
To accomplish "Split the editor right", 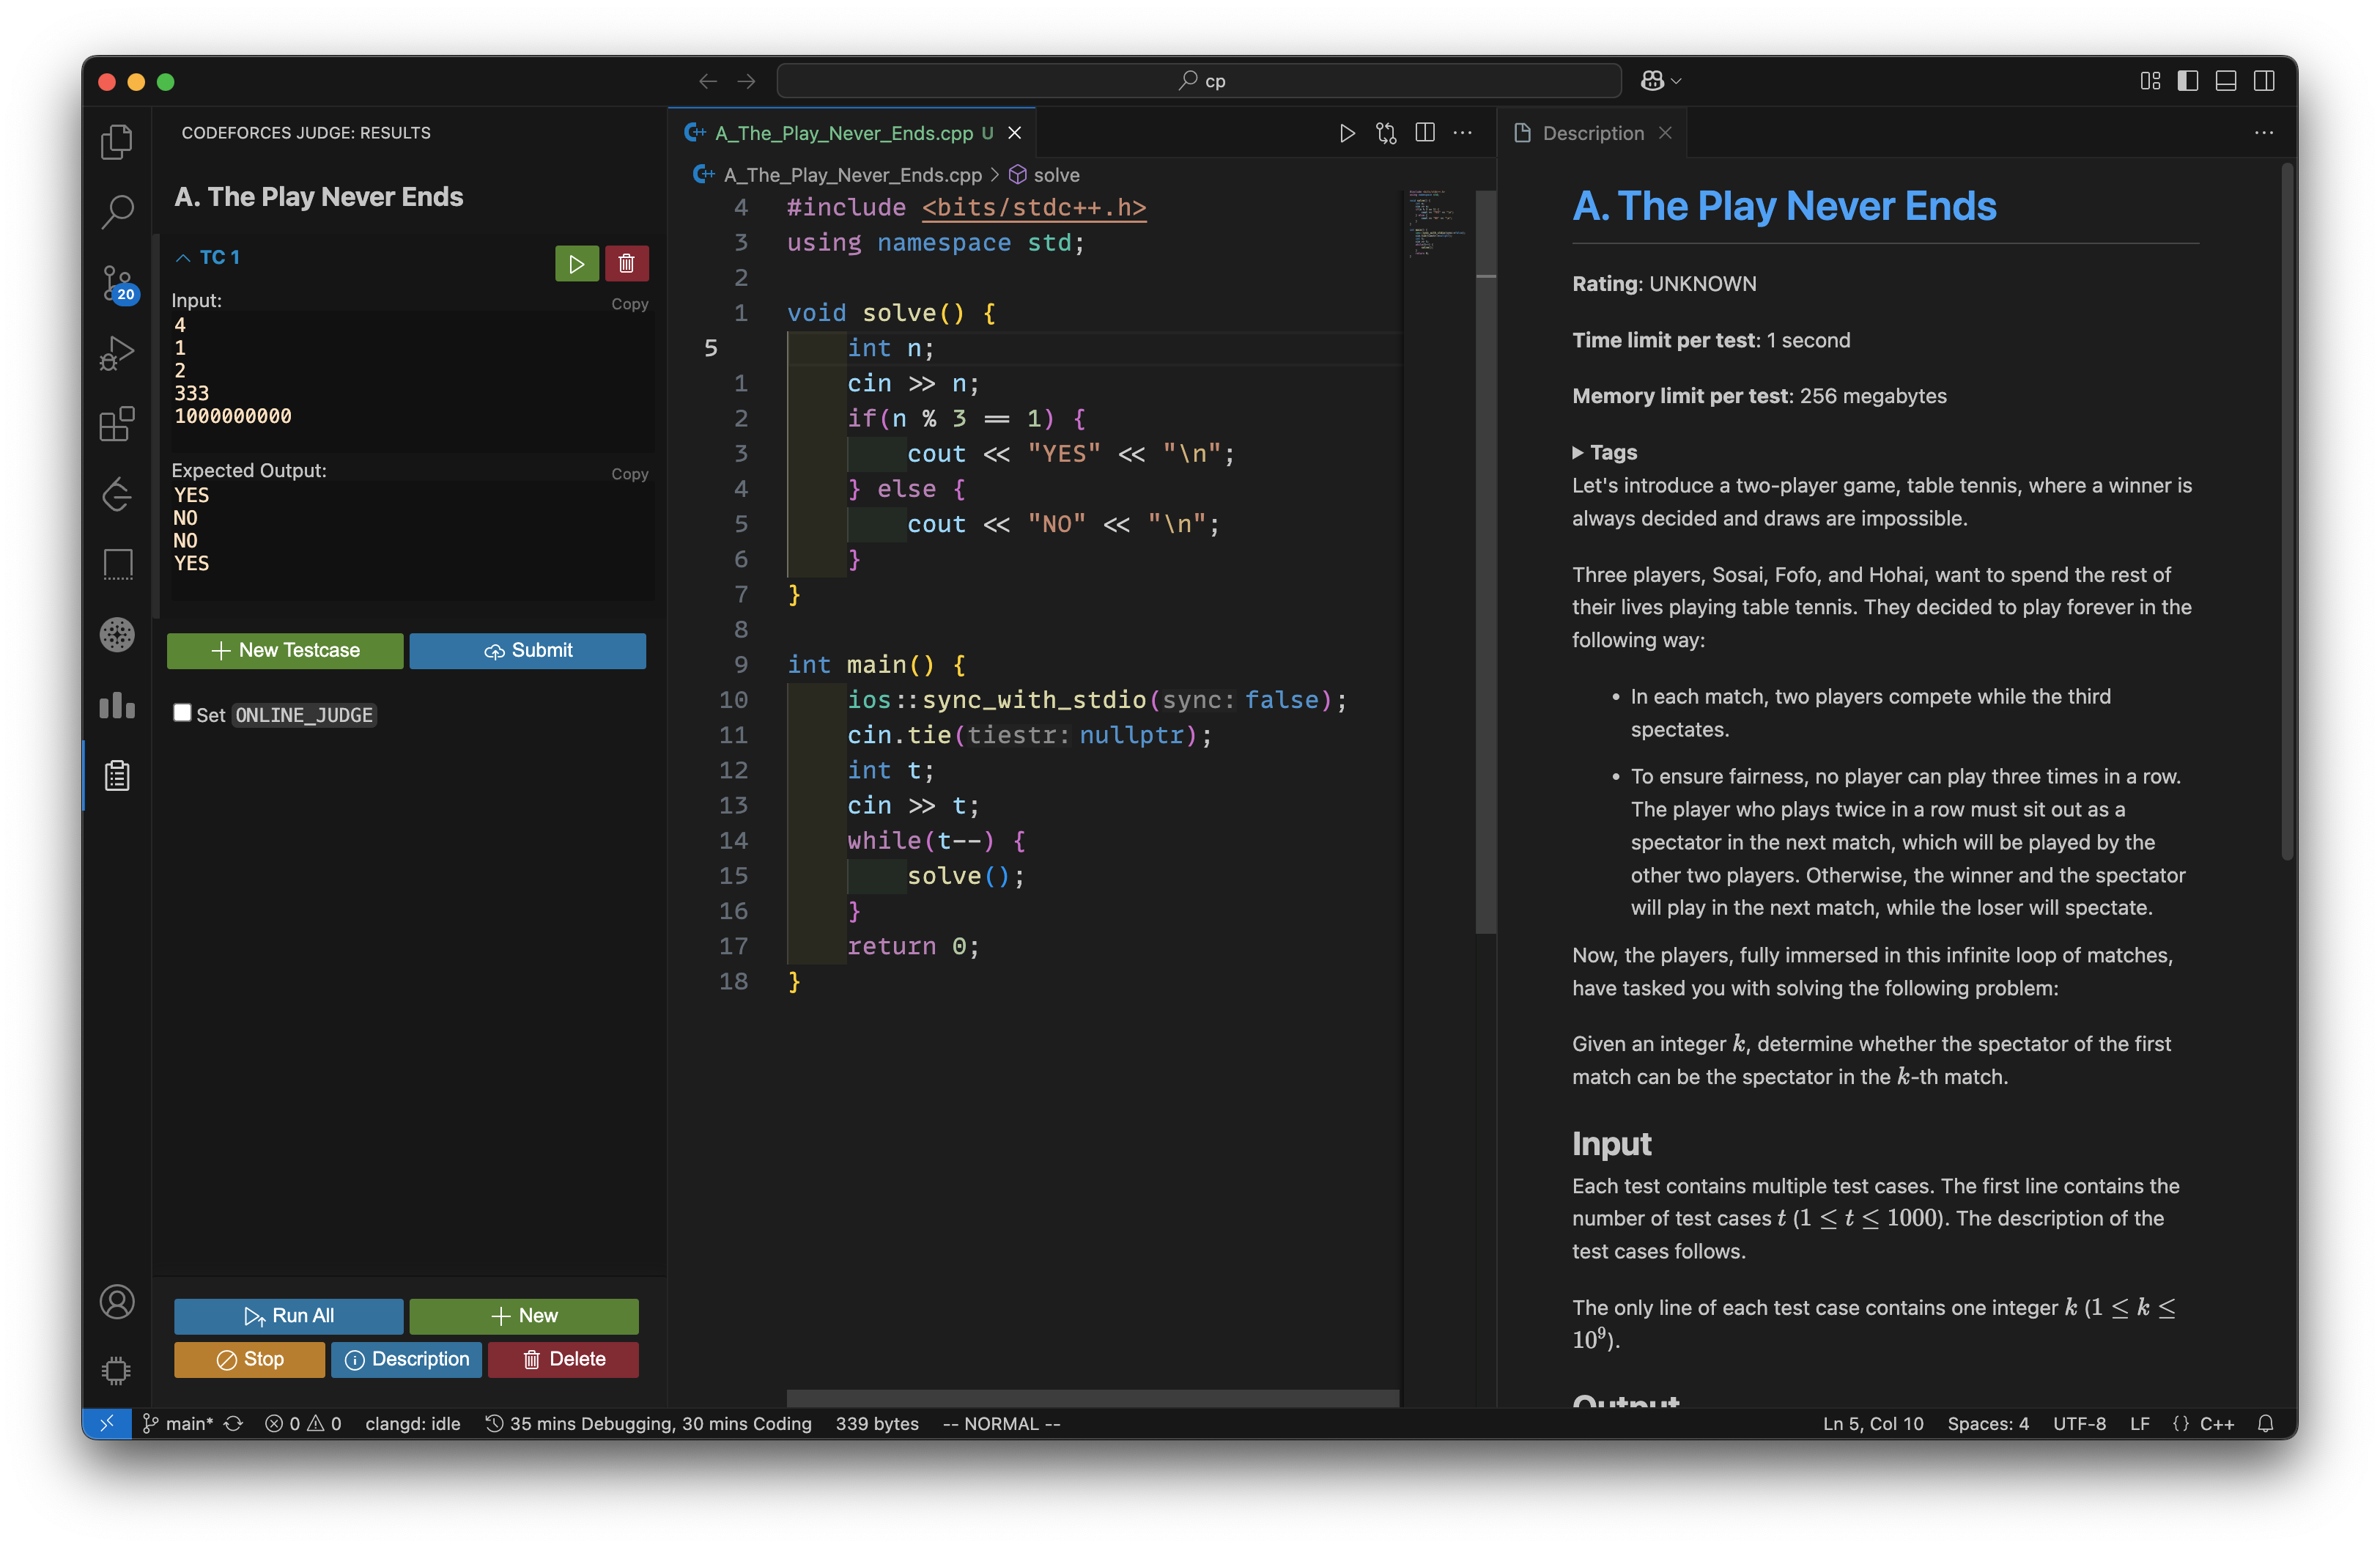I will click(1424, 133).
